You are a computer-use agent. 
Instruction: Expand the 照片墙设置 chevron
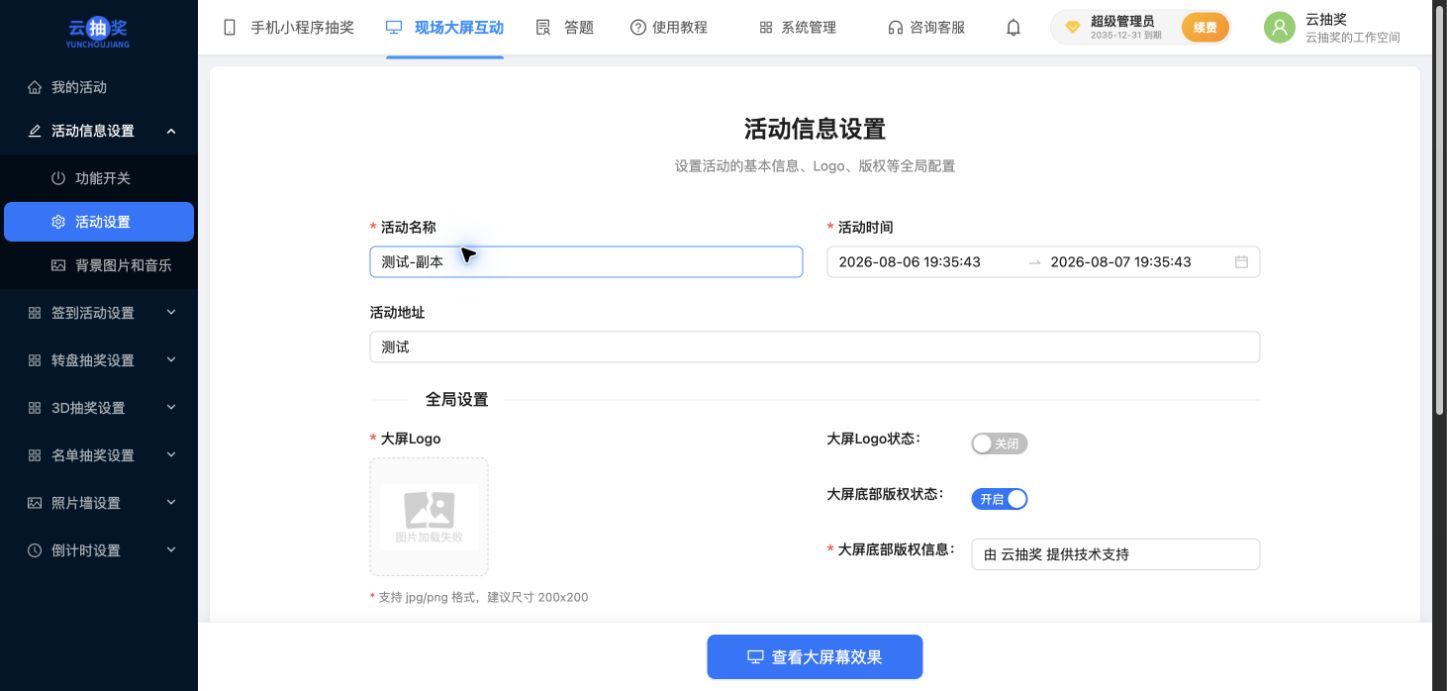[171, 503]
